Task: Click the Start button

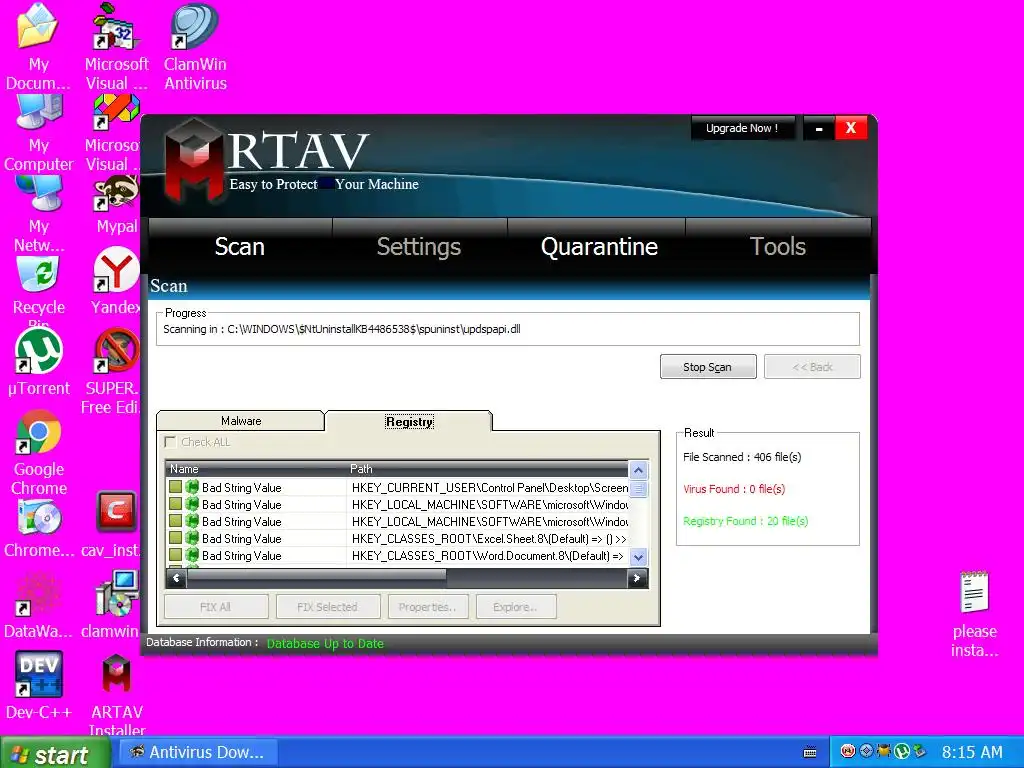Action: pyautogui.click(x=55, y=753)
